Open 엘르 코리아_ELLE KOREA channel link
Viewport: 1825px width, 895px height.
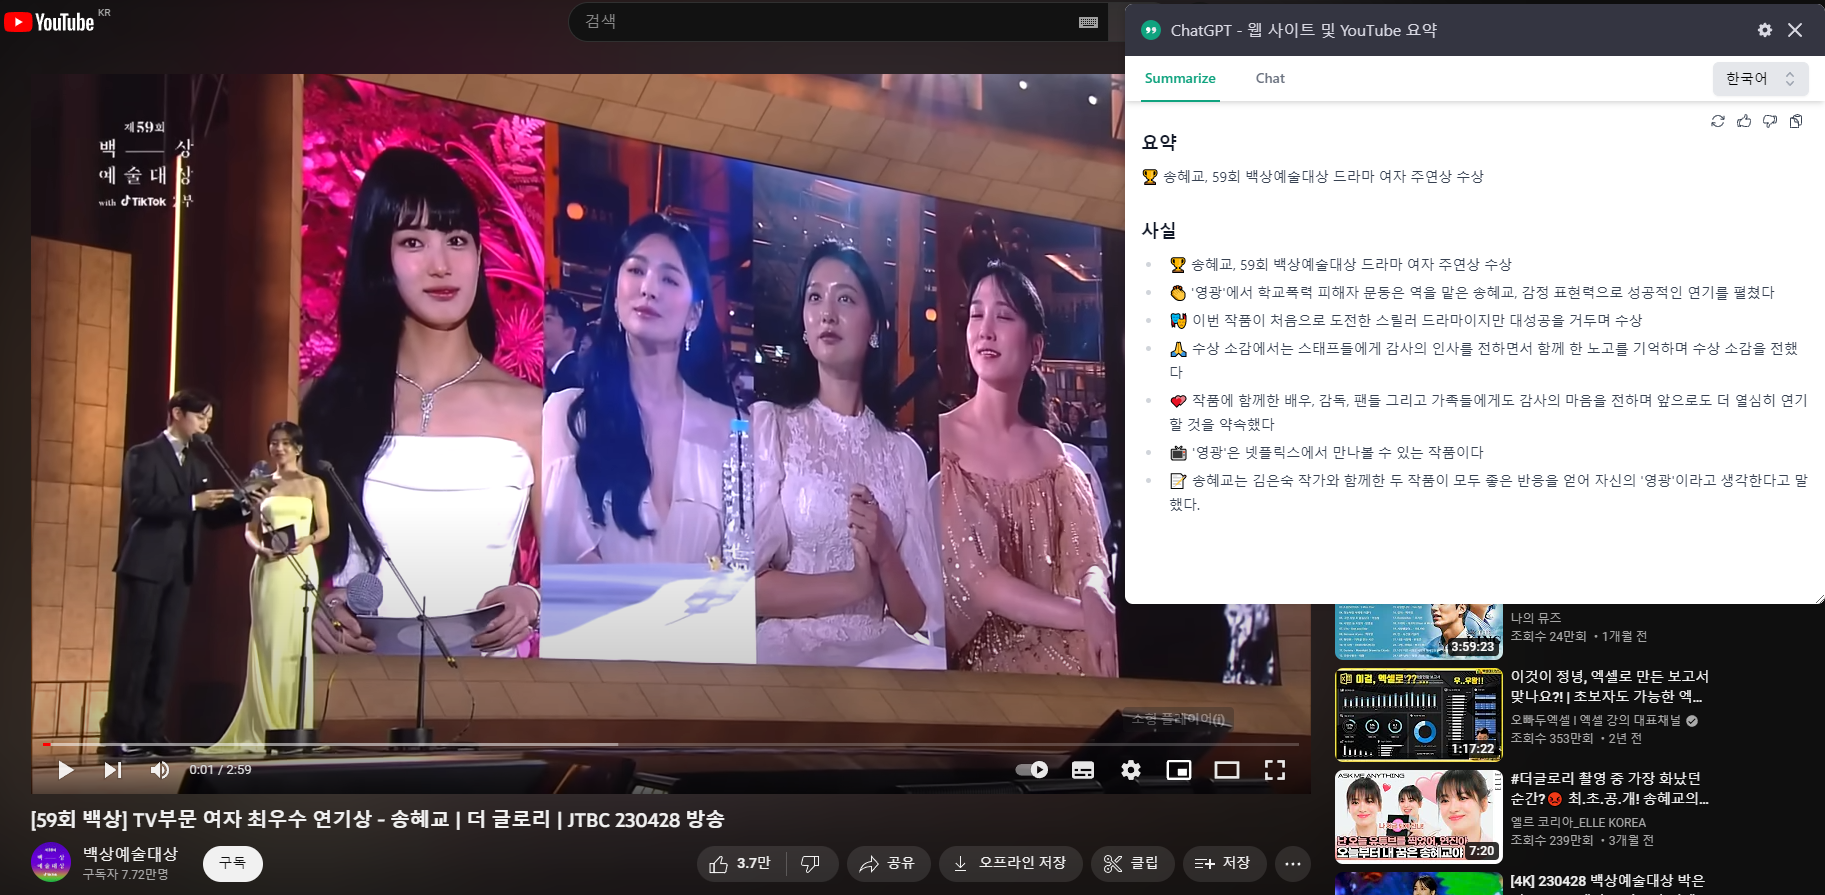point(1578,822)
